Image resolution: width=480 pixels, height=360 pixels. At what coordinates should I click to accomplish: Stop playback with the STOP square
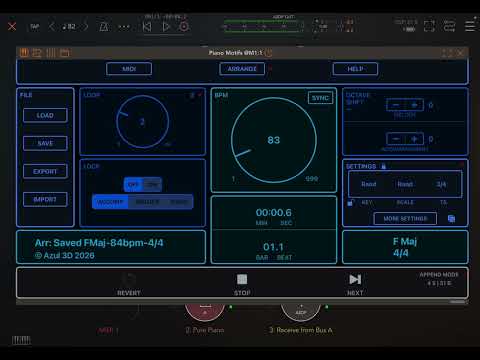click(x=242, y=279)
